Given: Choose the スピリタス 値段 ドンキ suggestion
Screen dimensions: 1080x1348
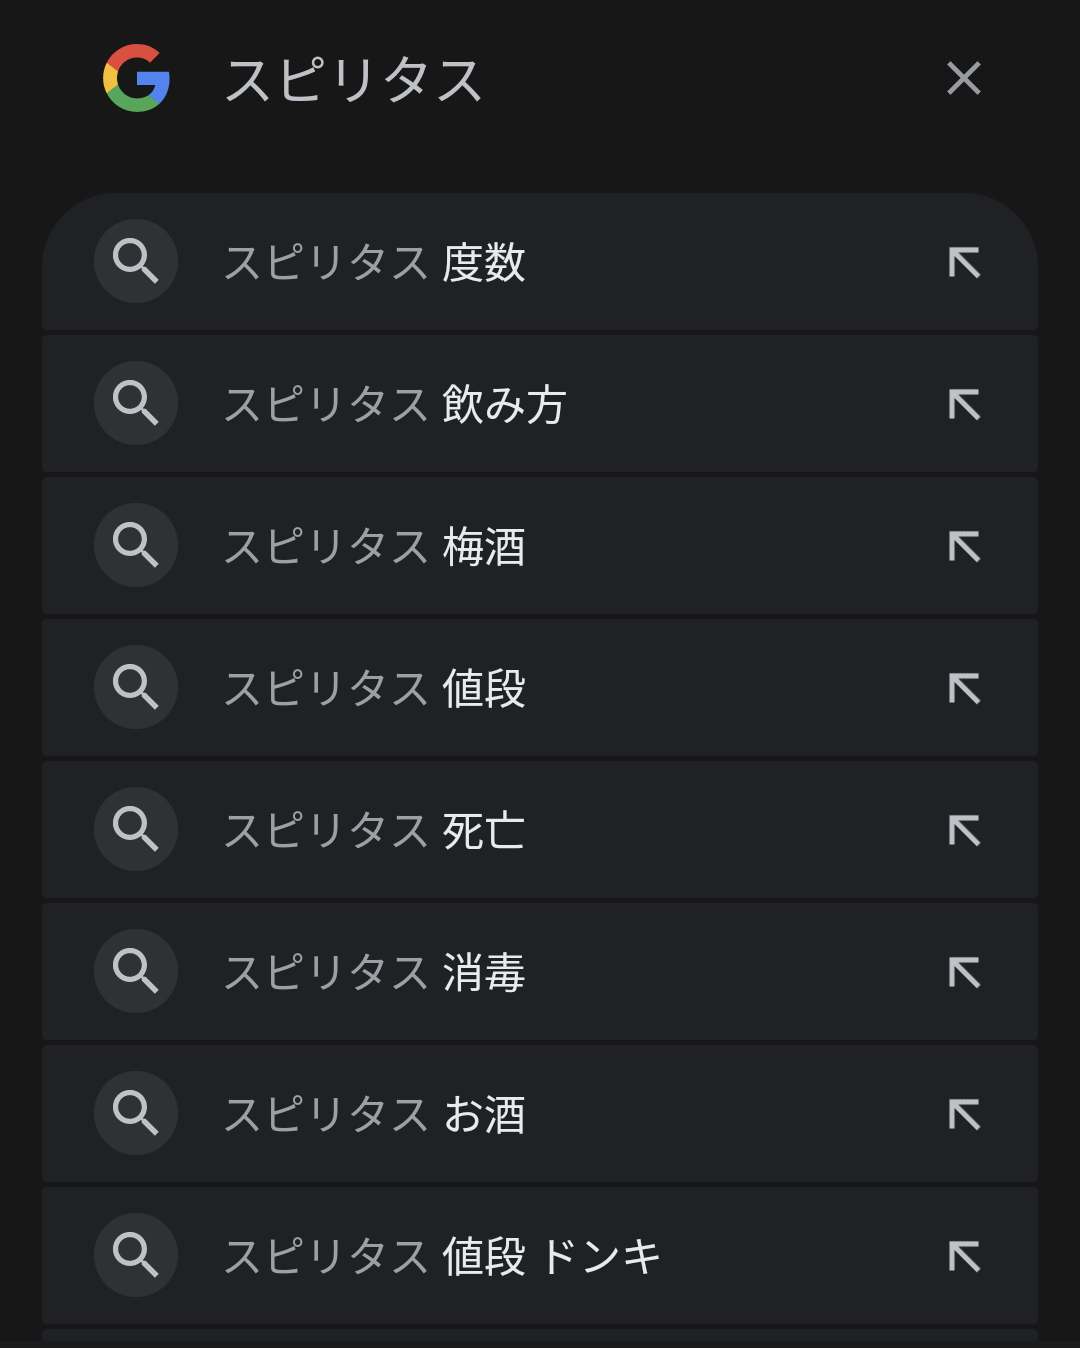Looking at the screenshot, I should click(442, 1257).
